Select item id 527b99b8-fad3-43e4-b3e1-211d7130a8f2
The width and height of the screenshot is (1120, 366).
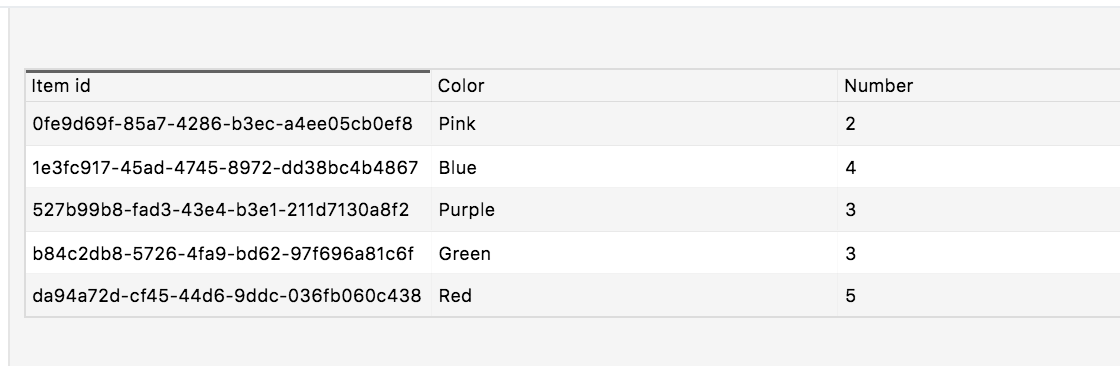click(x=221, y=210)
